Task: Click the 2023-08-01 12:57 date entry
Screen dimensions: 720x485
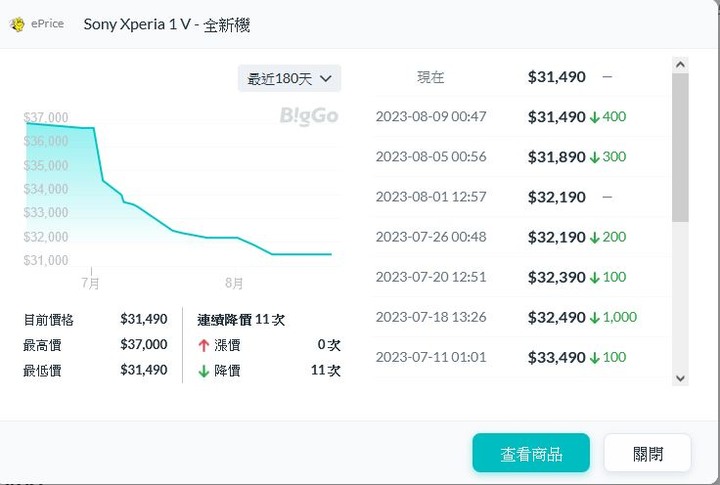Action: tap(431, 197)
